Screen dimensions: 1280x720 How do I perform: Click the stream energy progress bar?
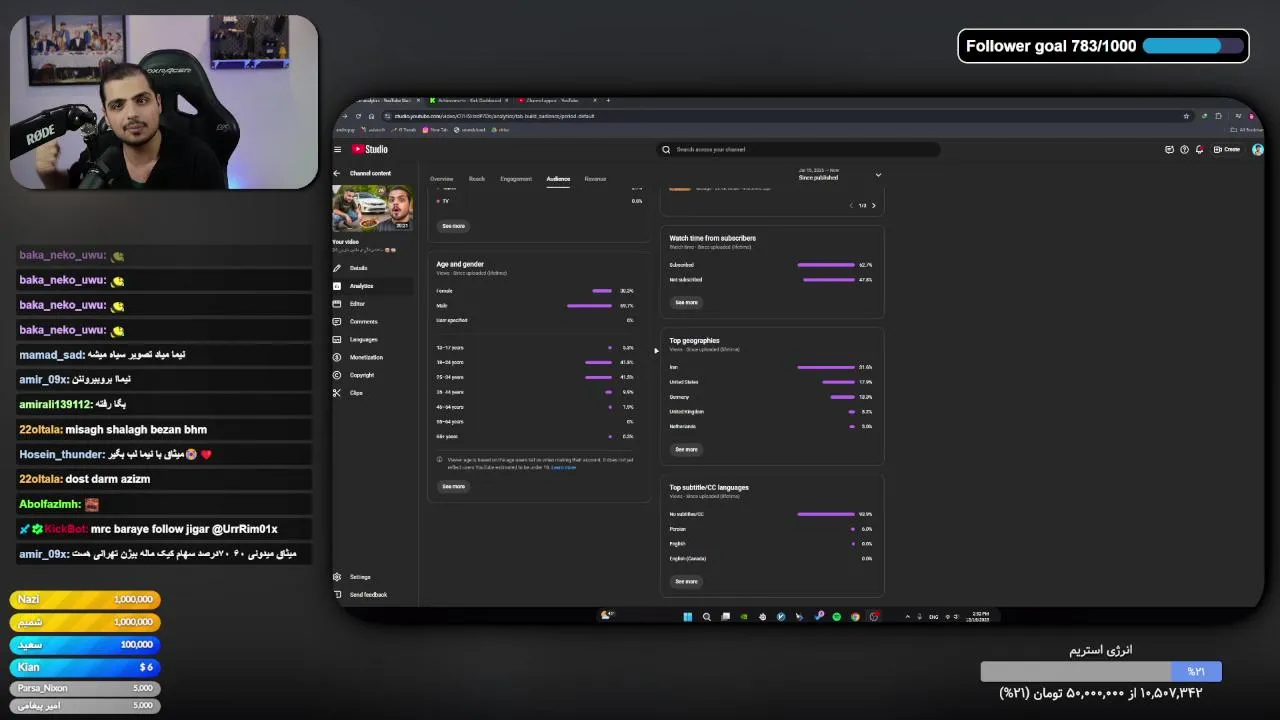point(1101,672)
